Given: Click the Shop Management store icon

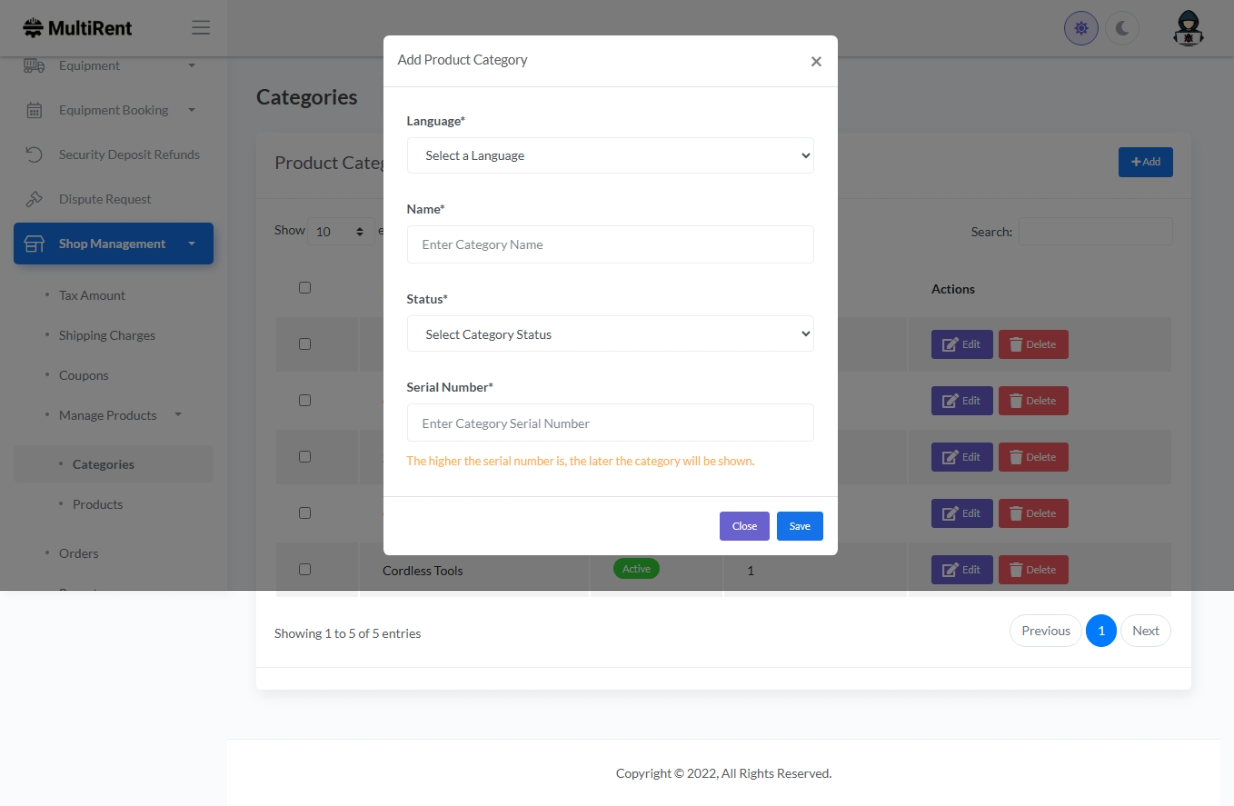Looking at the screenshot, I should (x=35, y=244).
